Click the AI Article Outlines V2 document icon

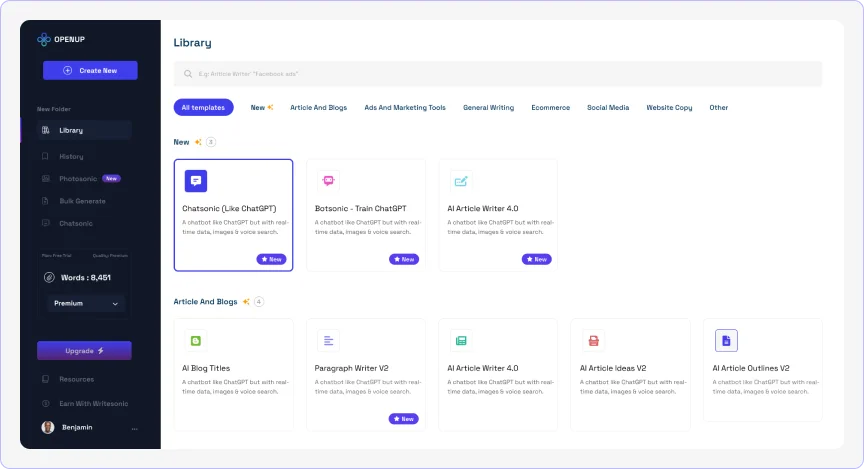[726, 341]
